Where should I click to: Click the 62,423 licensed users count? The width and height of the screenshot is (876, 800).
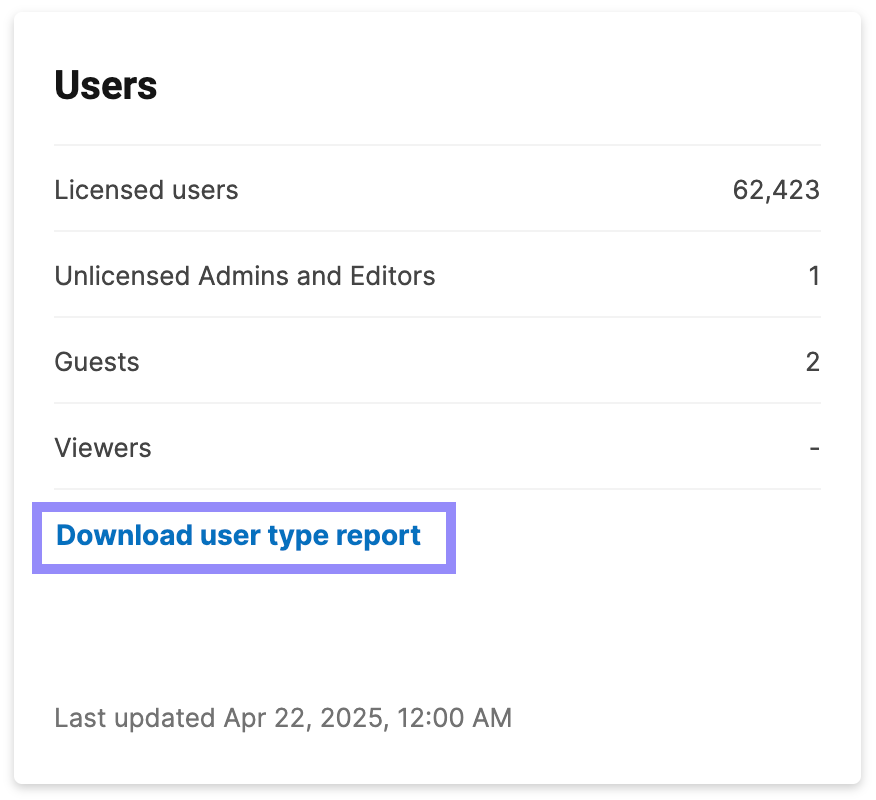[x=776, y=190]
